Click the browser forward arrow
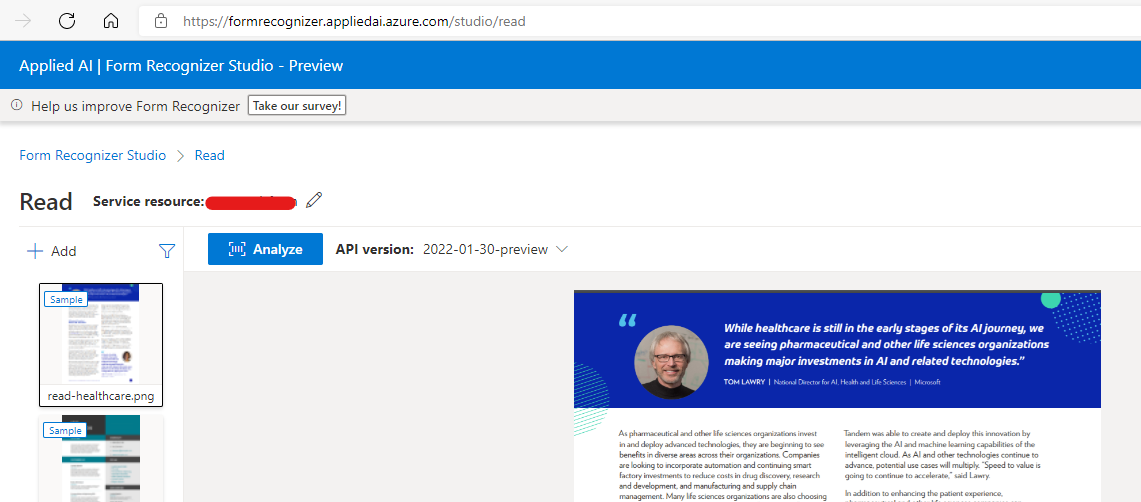Viewport: 1141px width, 502px height. pos(23,21)
